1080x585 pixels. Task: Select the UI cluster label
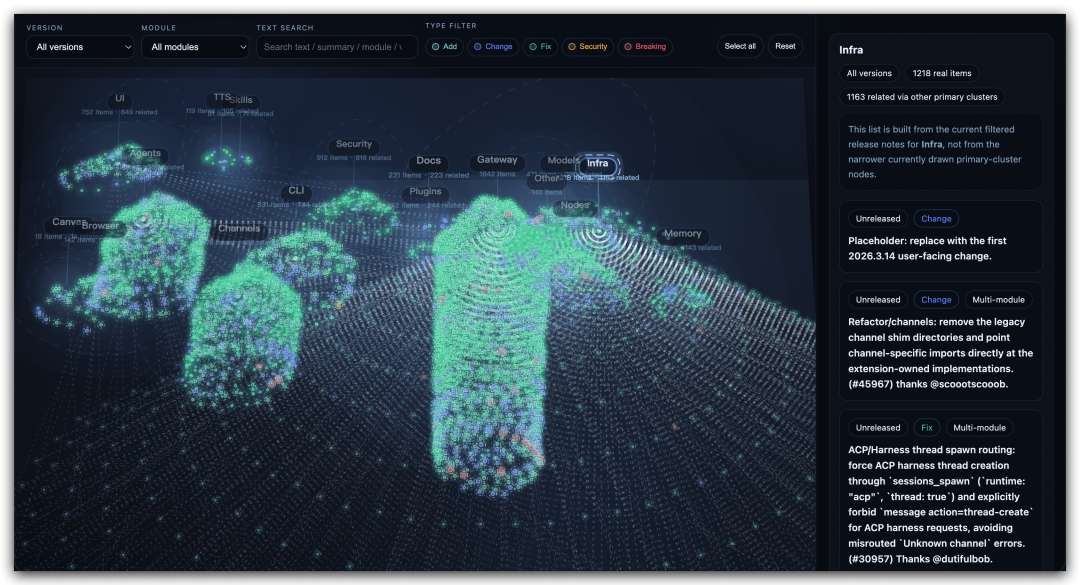pyautogui.click(x=119, y=99)
